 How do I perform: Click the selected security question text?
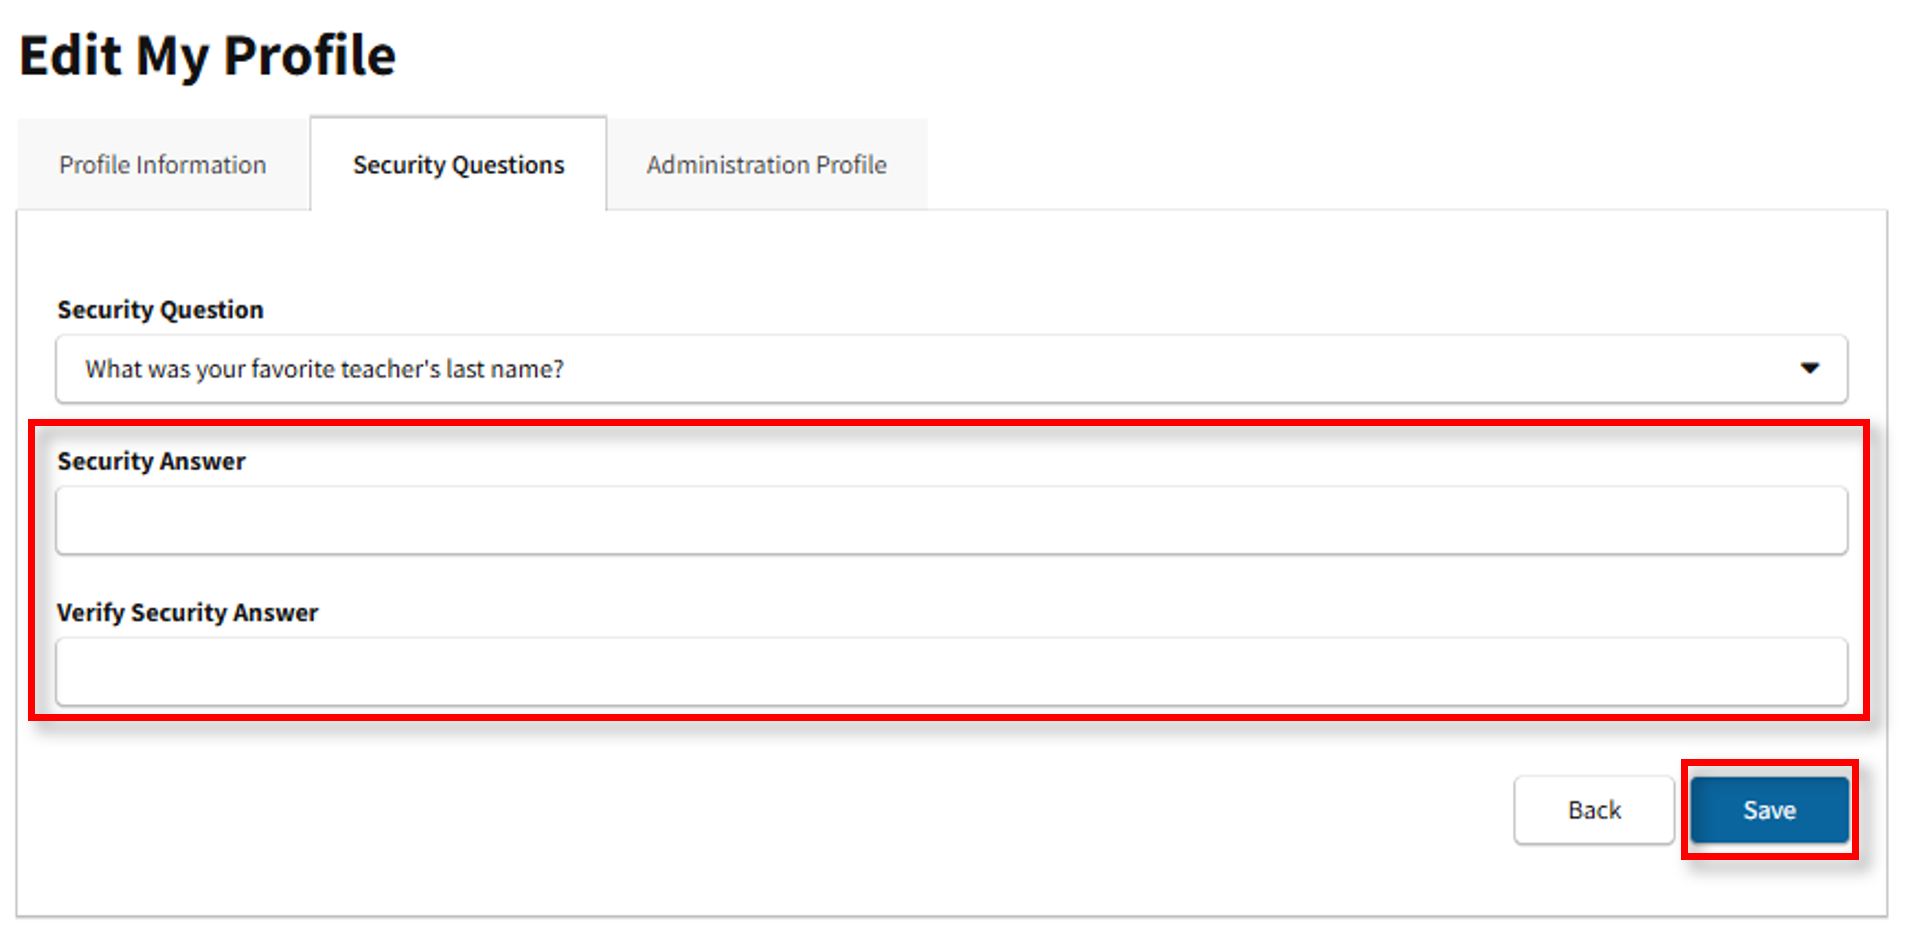click(x=324, y=369)
